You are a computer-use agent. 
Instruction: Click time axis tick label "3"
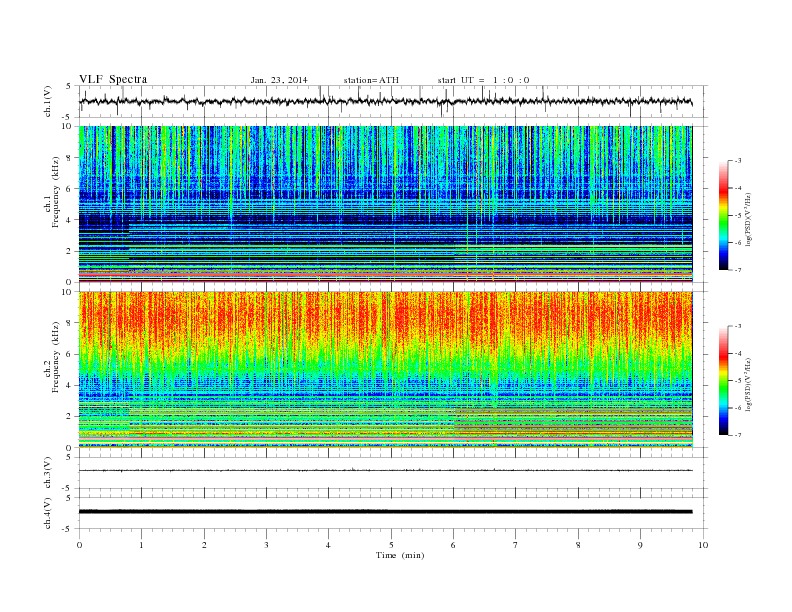coord(266,545)
